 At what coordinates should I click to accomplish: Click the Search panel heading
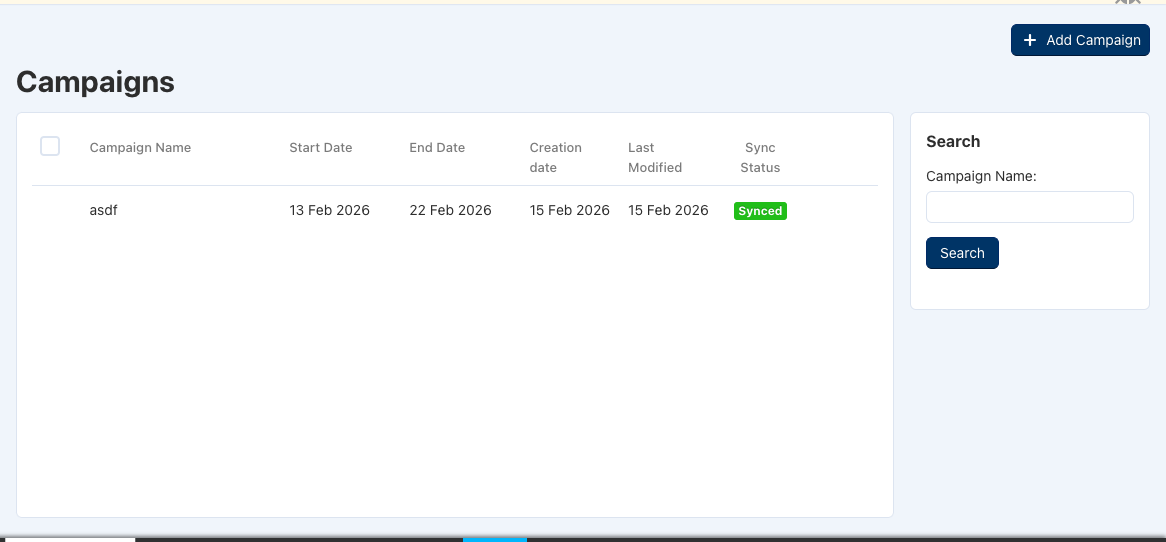tap(953, 142)
